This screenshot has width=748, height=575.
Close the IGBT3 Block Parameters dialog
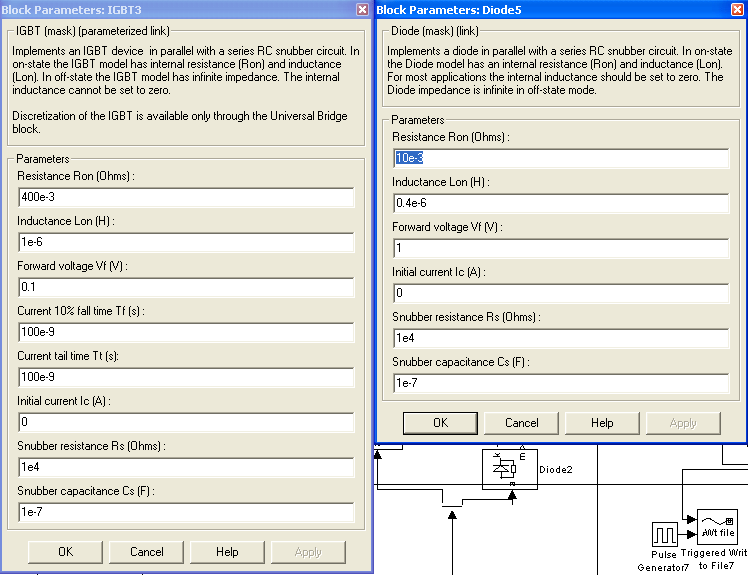click(x=363, y=10)
